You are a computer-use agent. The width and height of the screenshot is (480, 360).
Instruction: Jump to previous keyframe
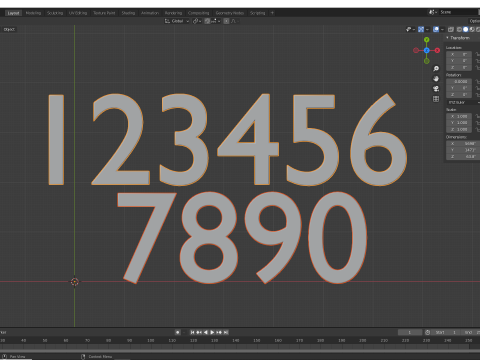point(199,332)
